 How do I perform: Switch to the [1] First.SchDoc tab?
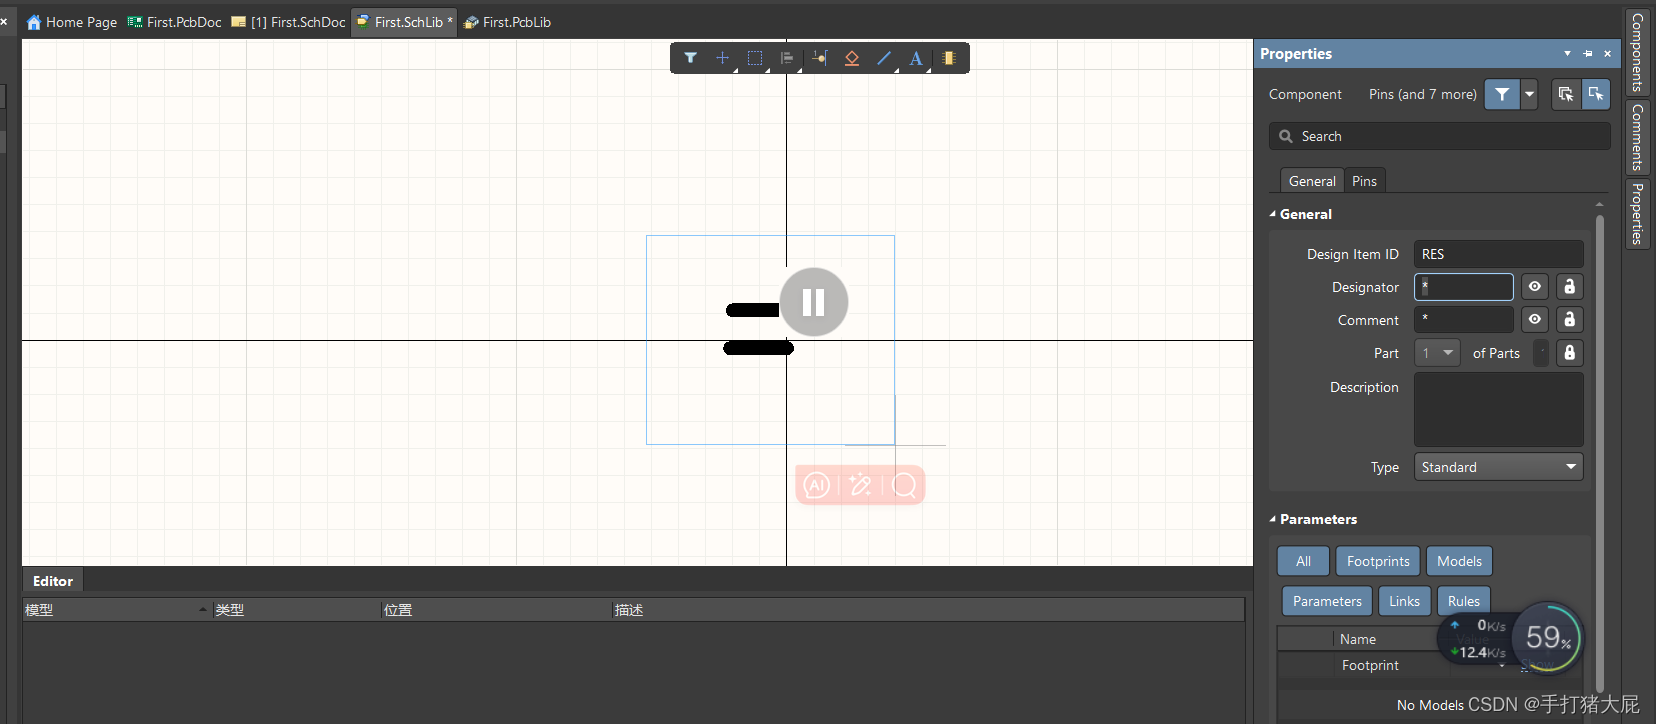[288, 22]
